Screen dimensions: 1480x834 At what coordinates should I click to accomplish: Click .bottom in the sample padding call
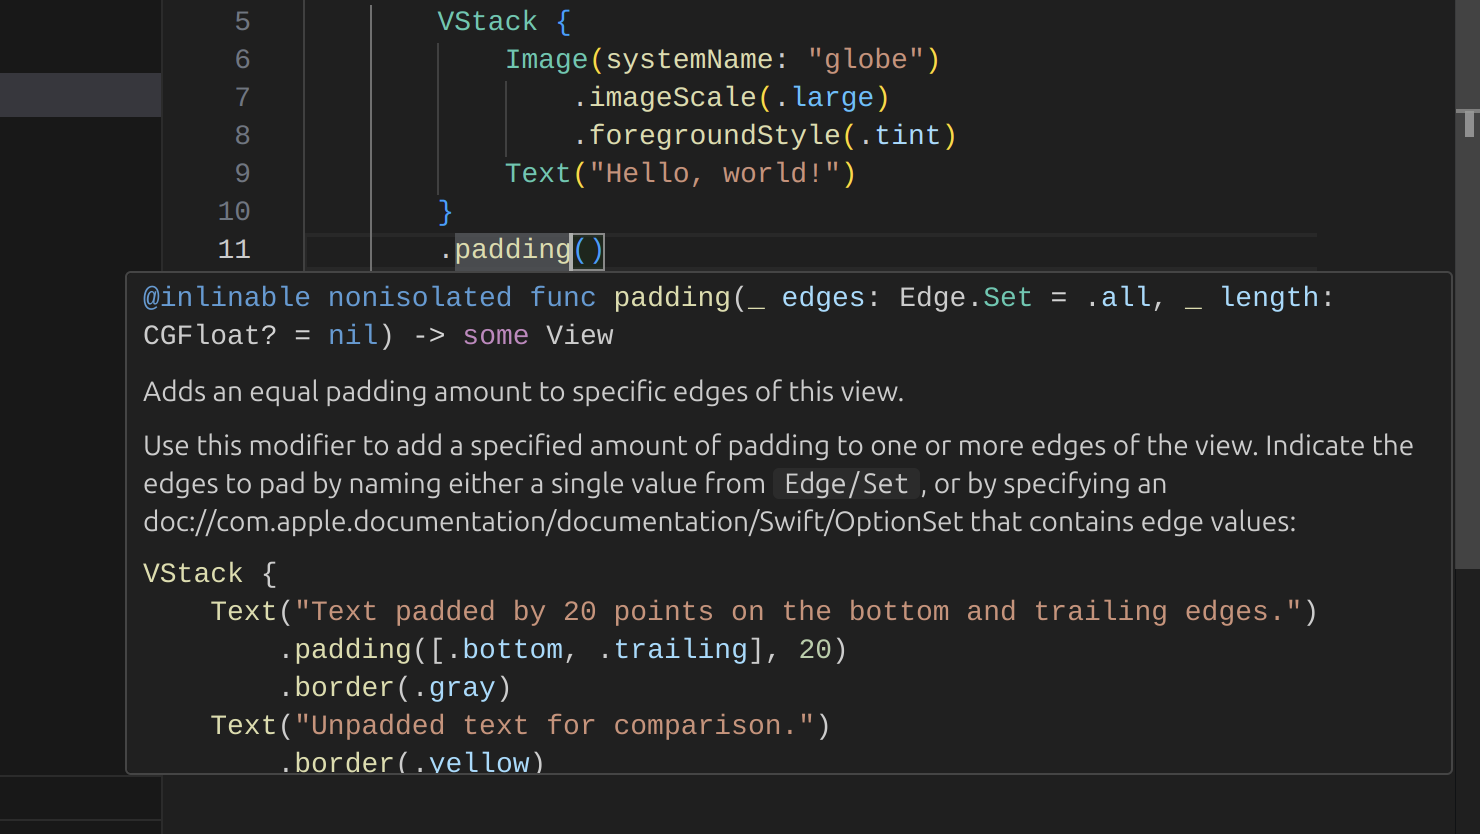[x=504, y=650]
